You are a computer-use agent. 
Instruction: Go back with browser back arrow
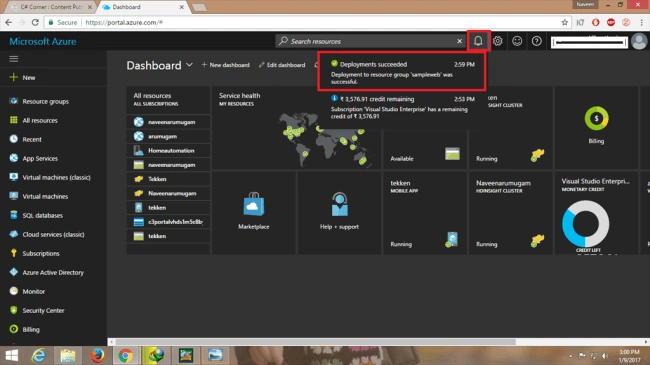[9, 22]
